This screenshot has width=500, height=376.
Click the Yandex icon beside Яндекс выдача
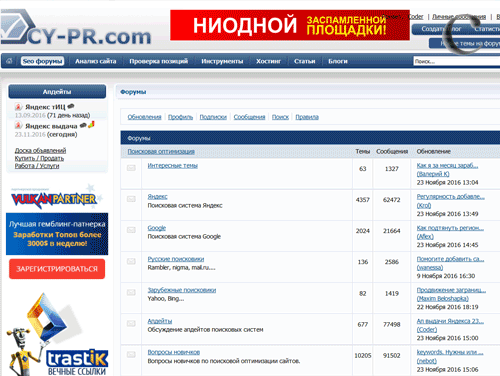tap(19, 126)
